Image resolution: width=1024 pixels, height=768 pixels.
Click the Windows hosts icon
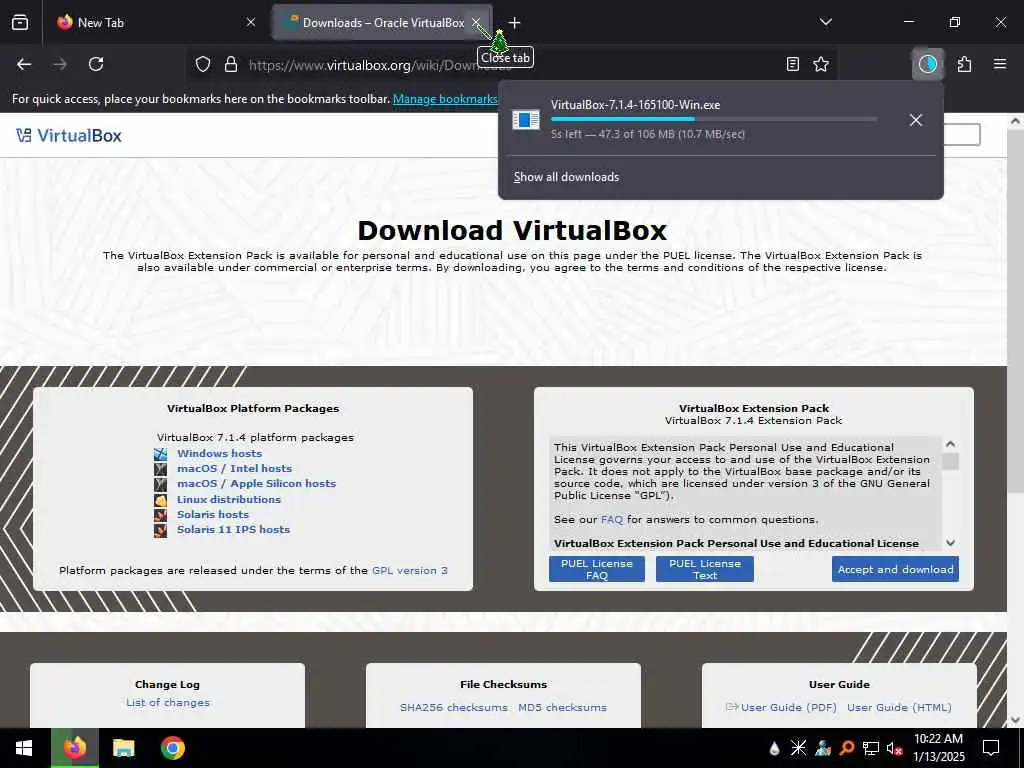[161, 454]
